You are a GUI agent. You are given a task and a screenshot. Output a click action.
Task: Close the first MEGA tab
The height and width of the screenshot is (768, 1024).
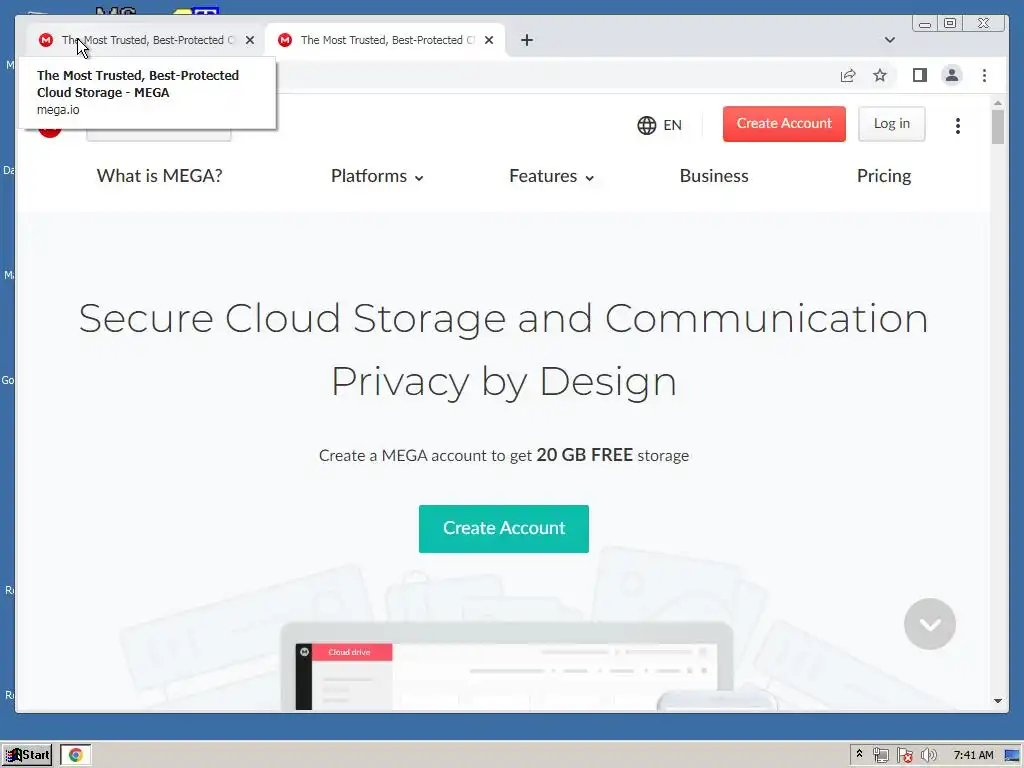249,40
